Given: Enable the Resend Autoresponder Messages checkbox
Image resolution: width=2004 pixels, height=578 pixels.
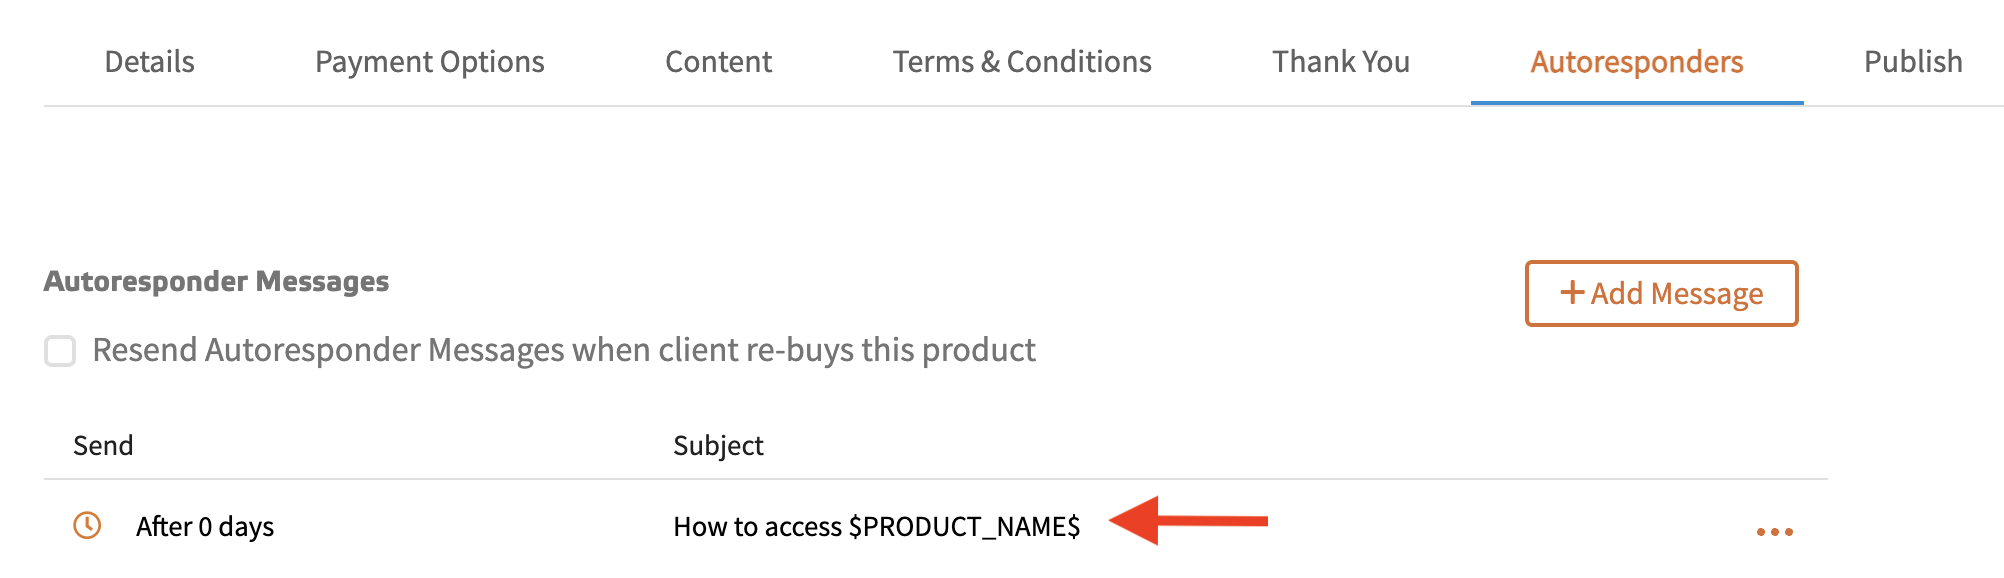Looking at the screenshot, I should pyautogui.click(x=60, y=351).
